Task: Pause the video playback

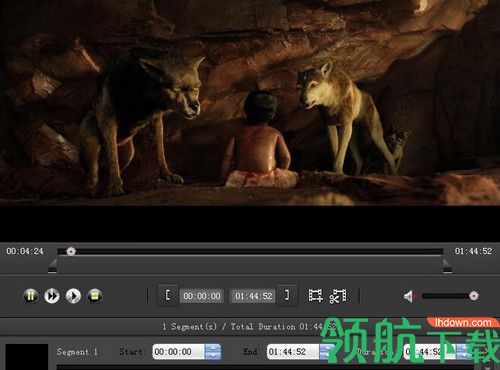Action: [x=31, y=296]
